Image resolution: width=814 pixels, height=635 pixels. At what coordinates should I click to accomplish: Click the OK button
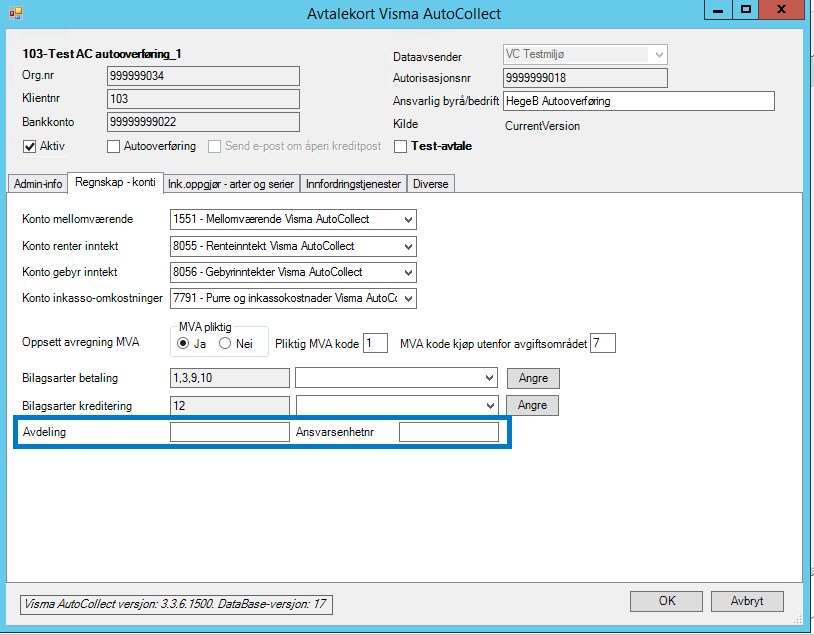pos(667,601)
